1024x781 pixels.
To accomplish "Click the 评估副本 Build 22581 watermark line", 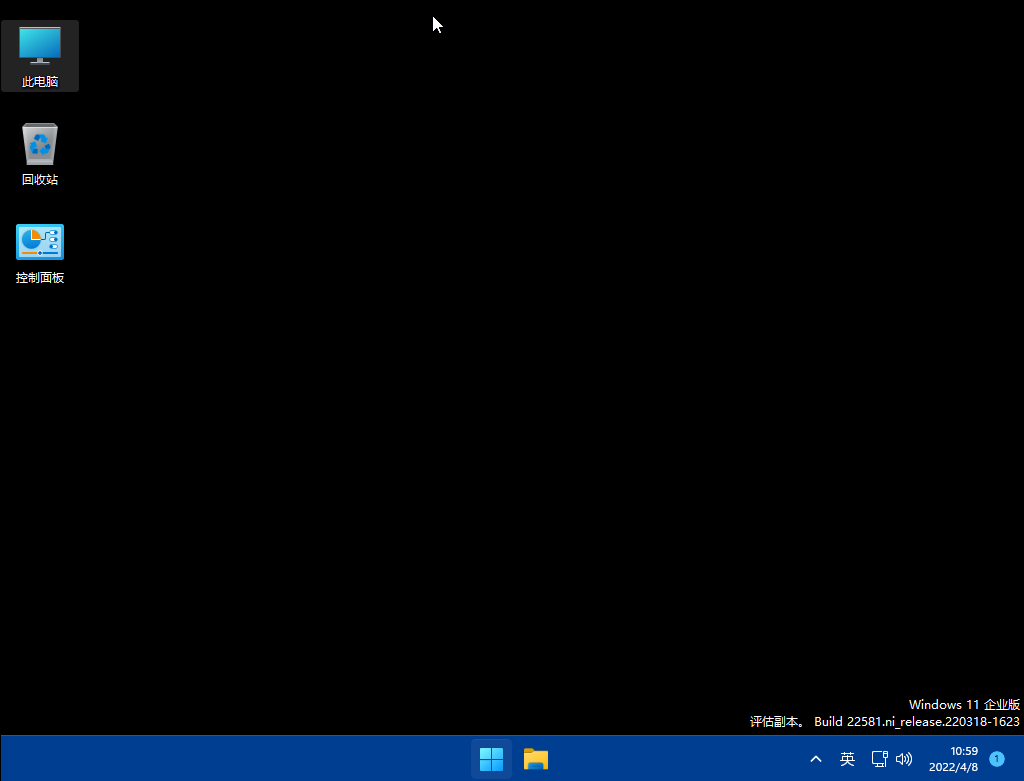I will pos(884,721).
